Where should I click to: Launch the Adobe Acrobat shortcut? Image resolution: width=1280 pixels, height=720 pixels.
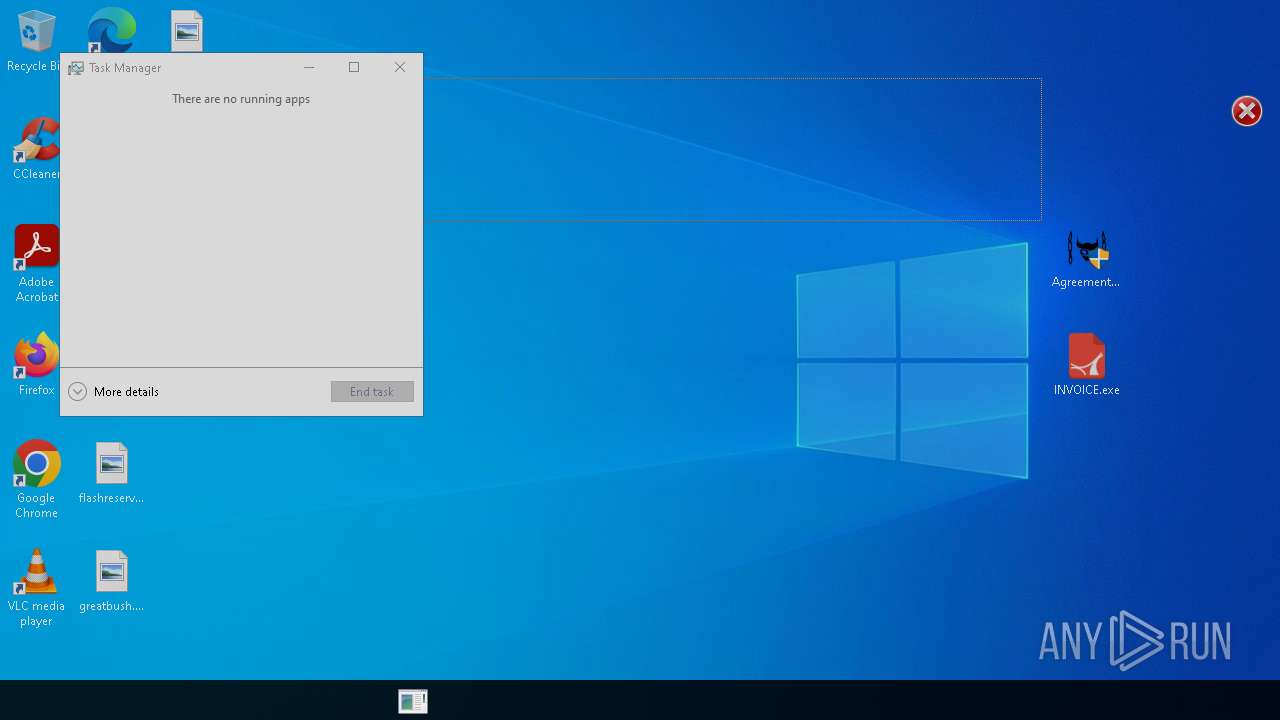click(x=36, y=264)
